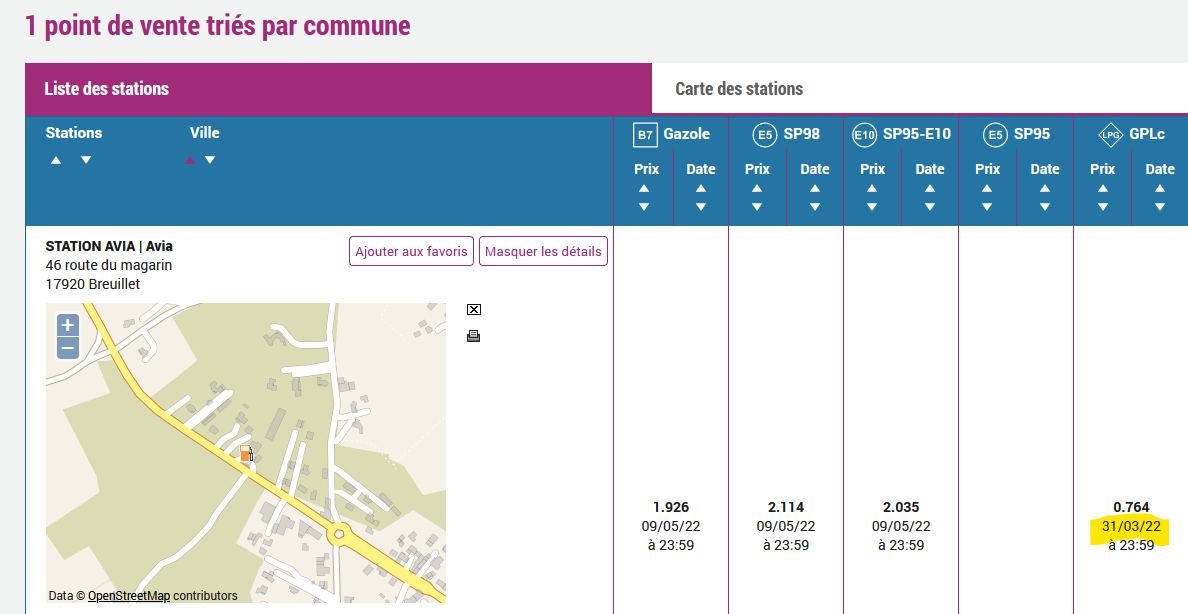This screenshot has width=1188, height=614.
Task: Click the printer icon beside the map
Action: pos(474,336)
